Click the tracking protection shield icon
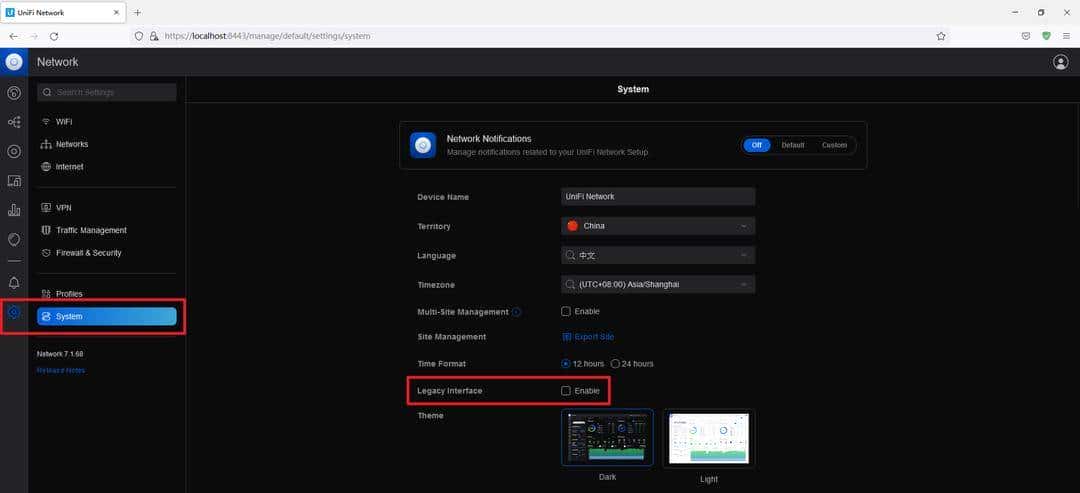 (x=139, y=36)
